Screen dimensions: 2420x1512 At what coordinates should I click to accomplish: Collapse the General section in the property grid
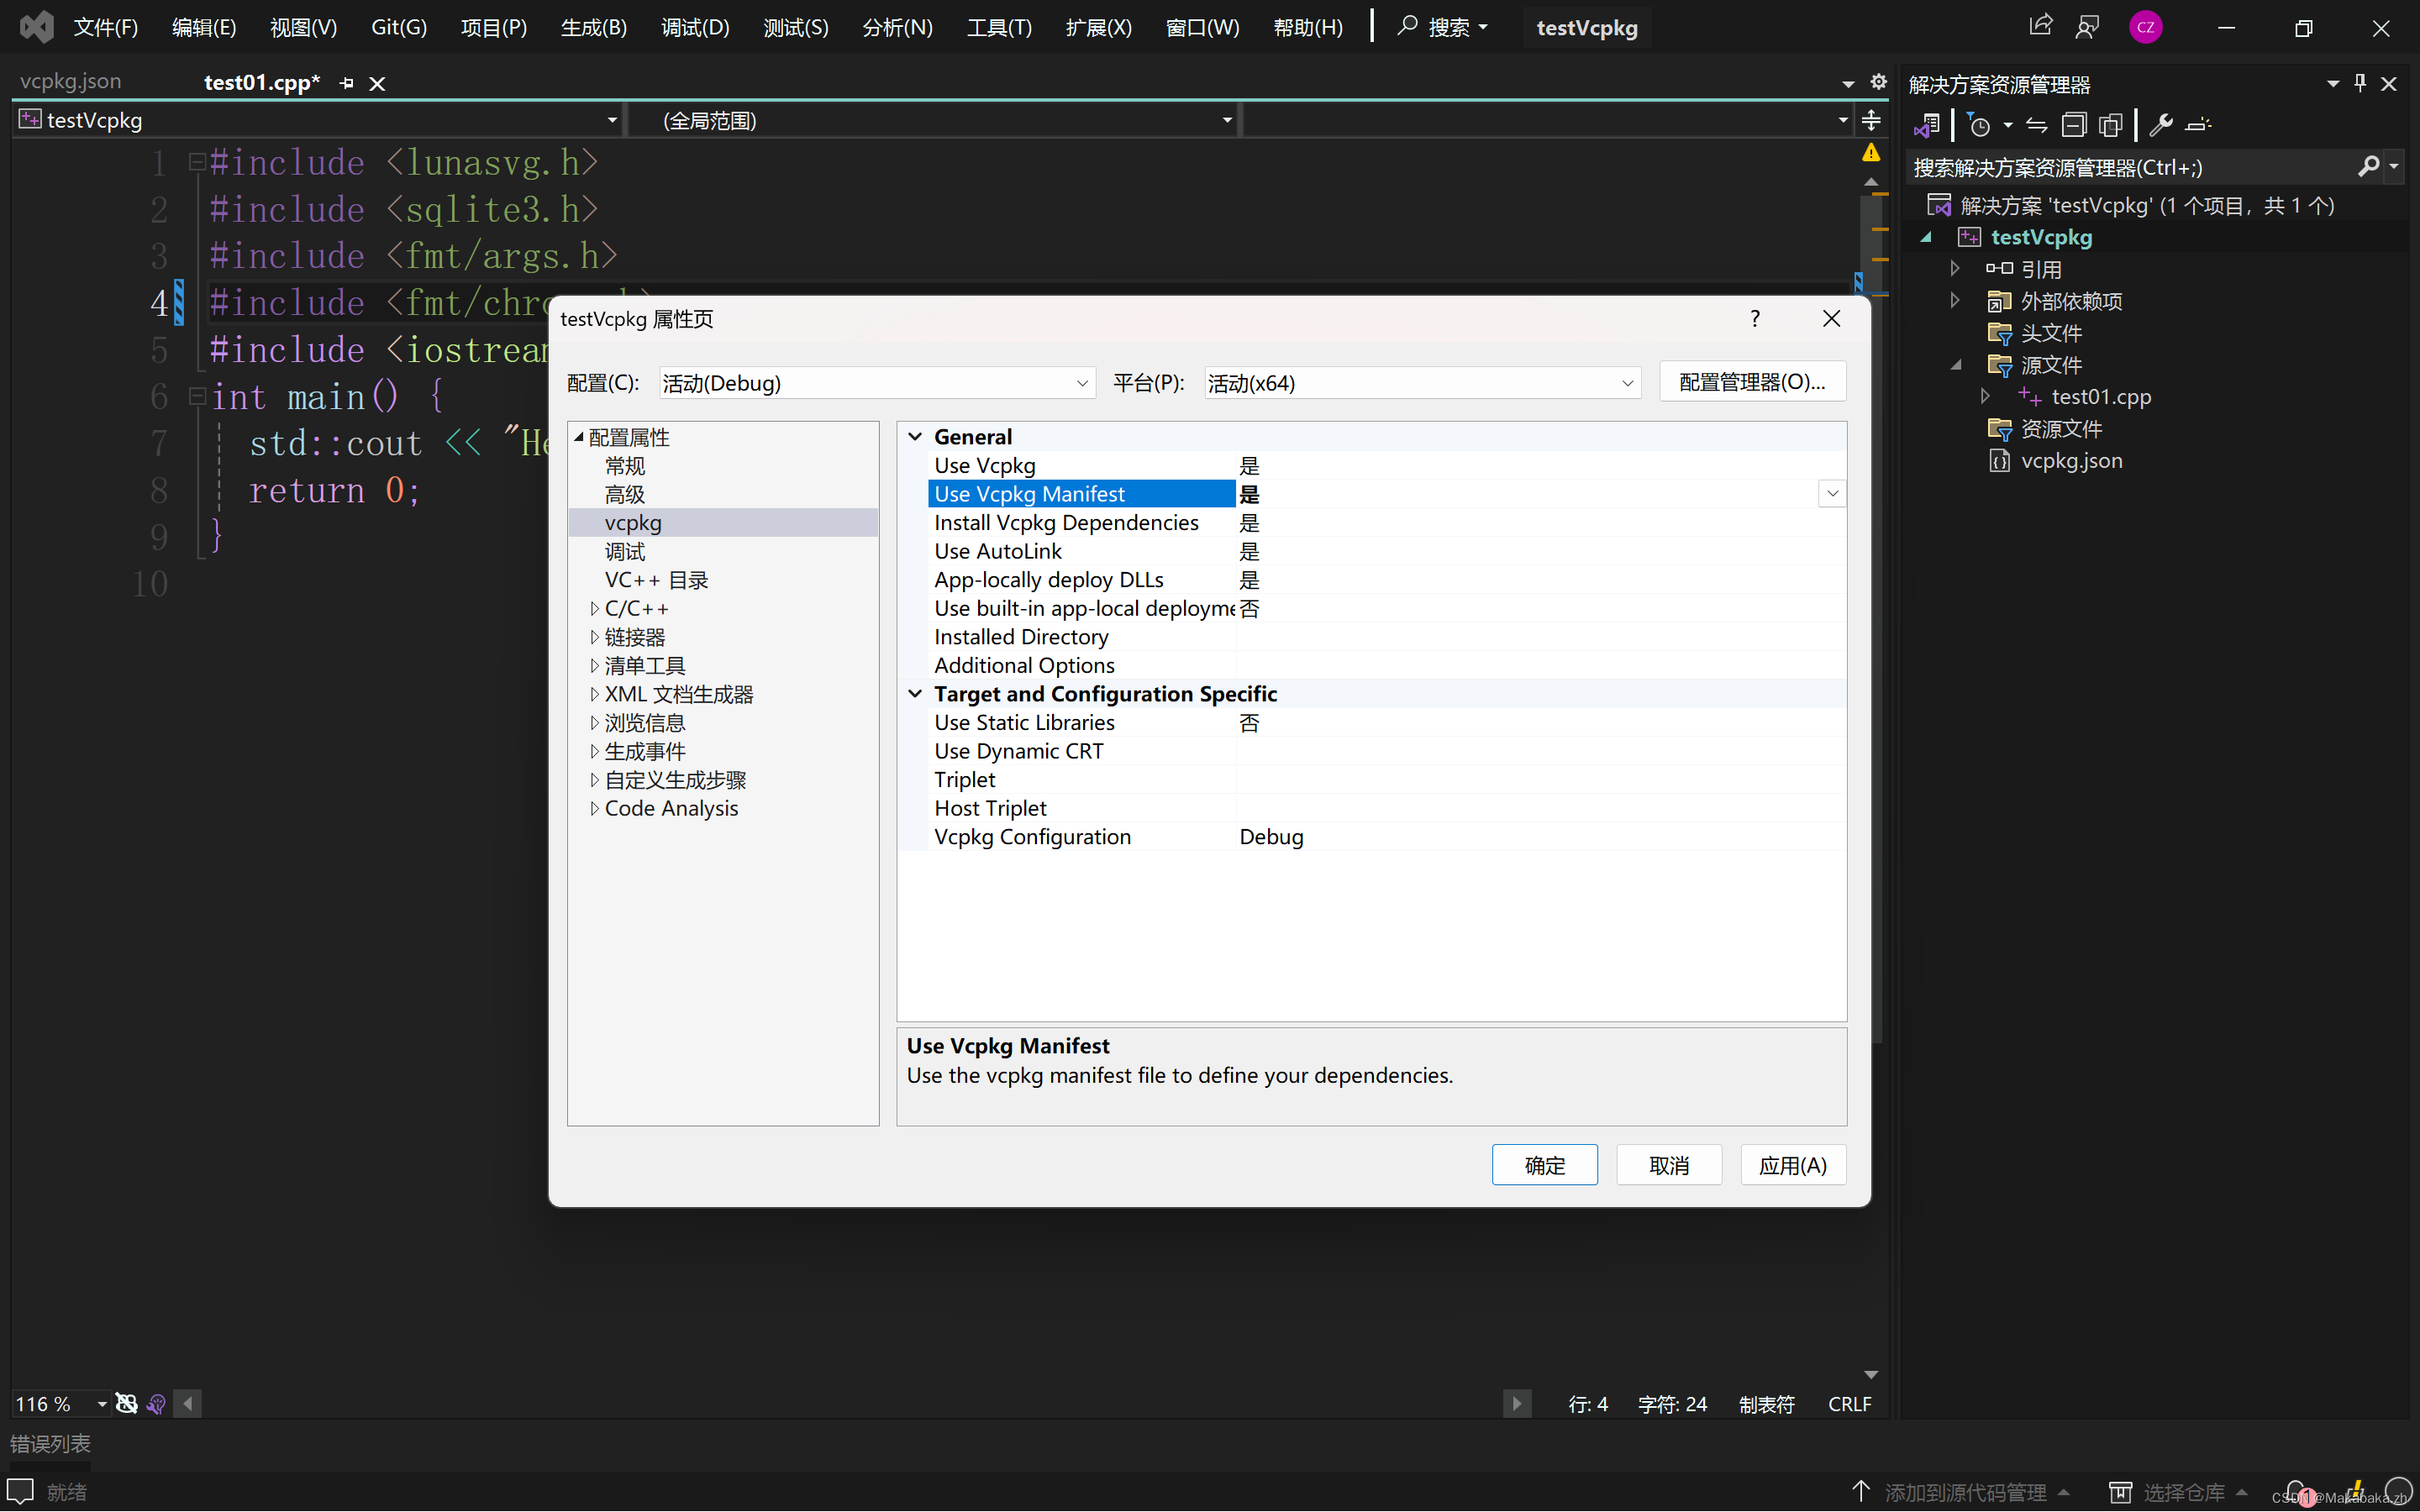click(x=914, y=436)
